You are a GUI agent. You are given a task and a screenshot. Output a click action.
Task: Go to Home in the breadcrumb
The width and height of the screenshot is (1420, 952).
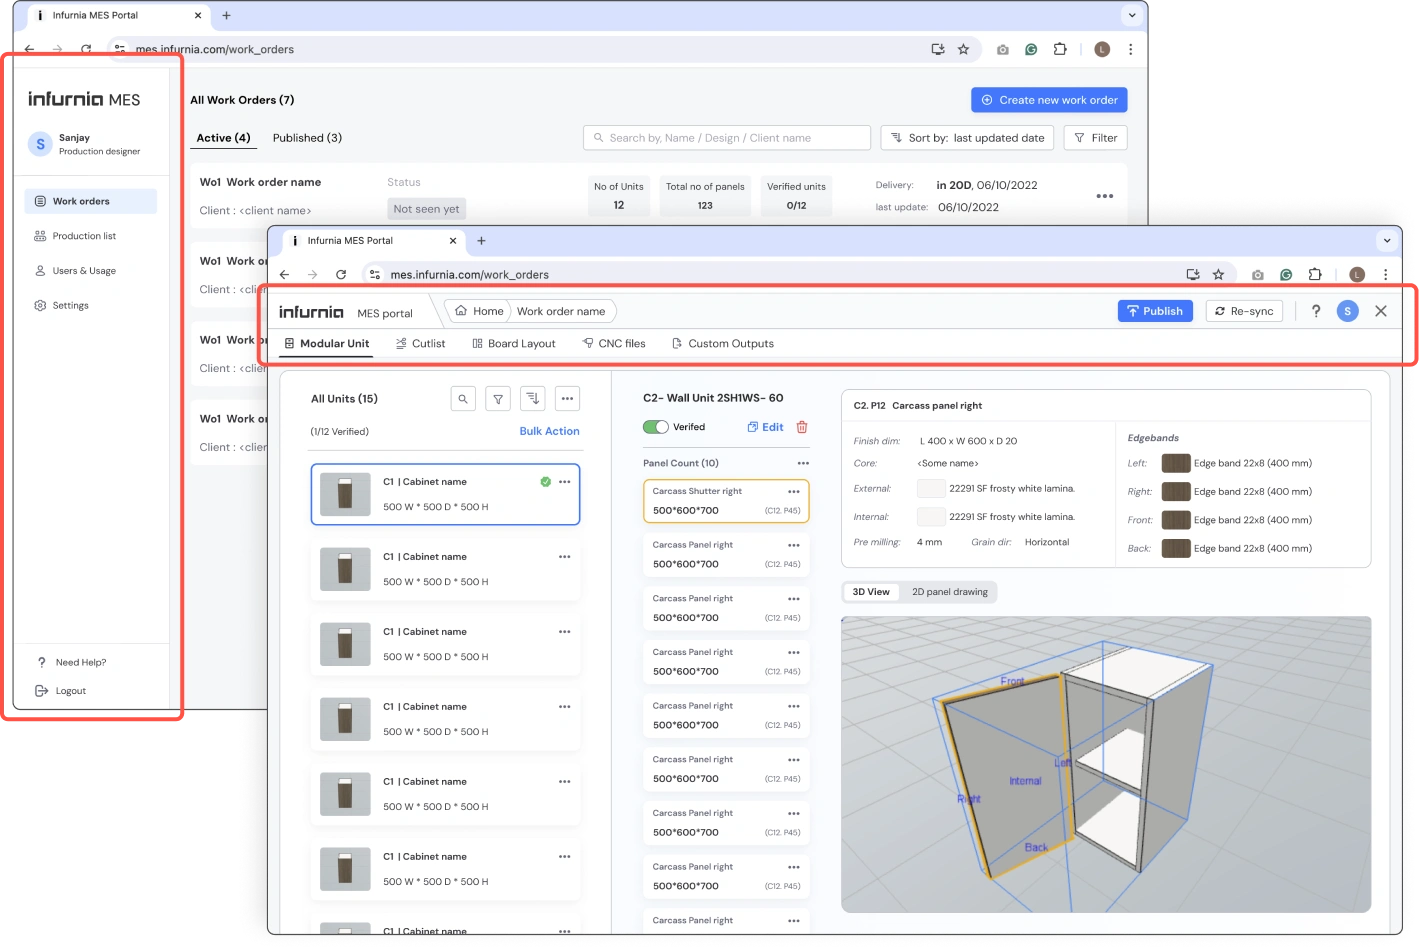(x=479, y=311)
